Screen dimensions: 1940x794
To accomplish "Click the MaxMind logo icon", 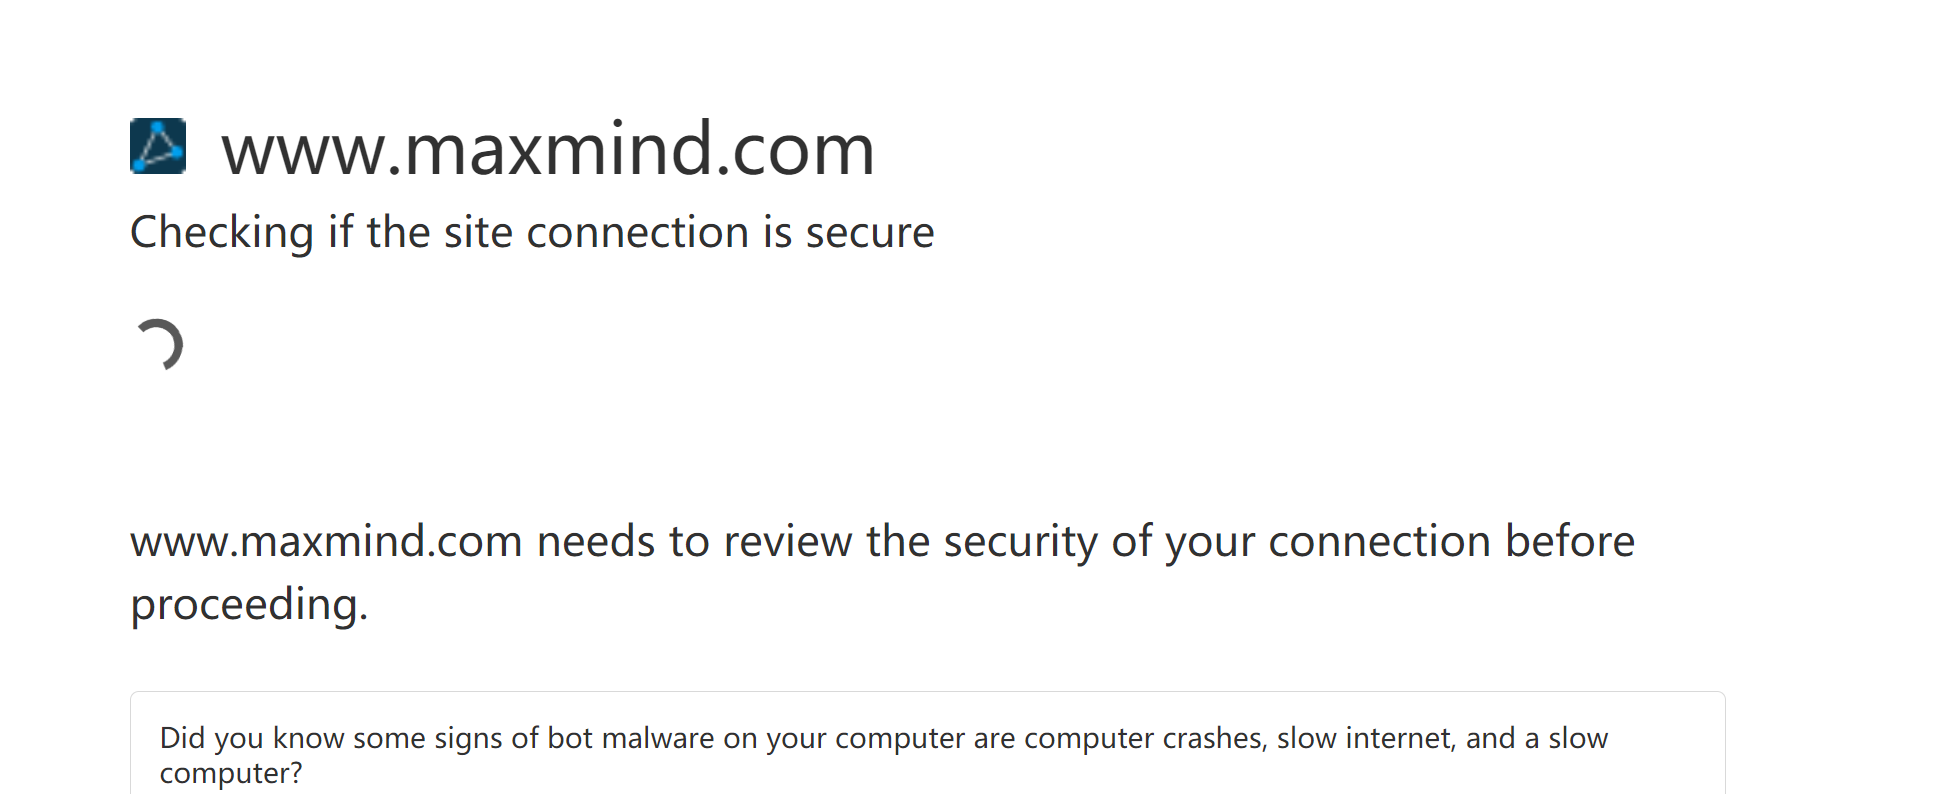I will (x=158, y=146).
